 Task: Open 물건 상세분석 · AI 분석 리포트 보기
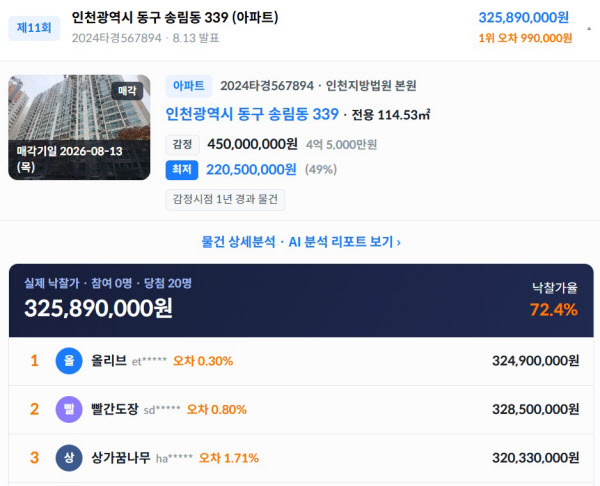[301, 242]
